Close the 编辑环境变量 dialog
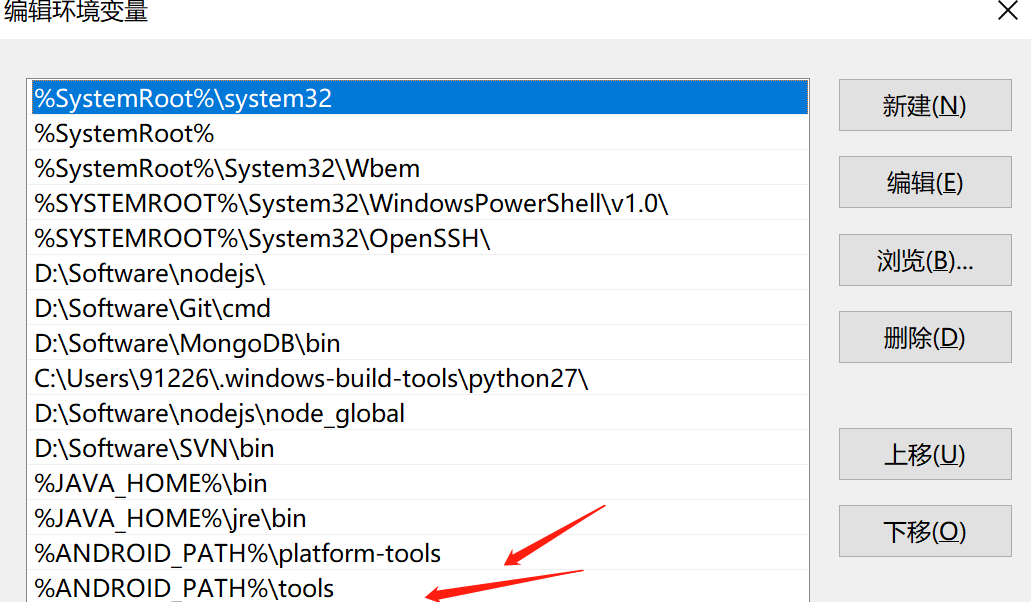This screenshot has width=1031, height=602. pyautogui.click(x=1008, y=12)
